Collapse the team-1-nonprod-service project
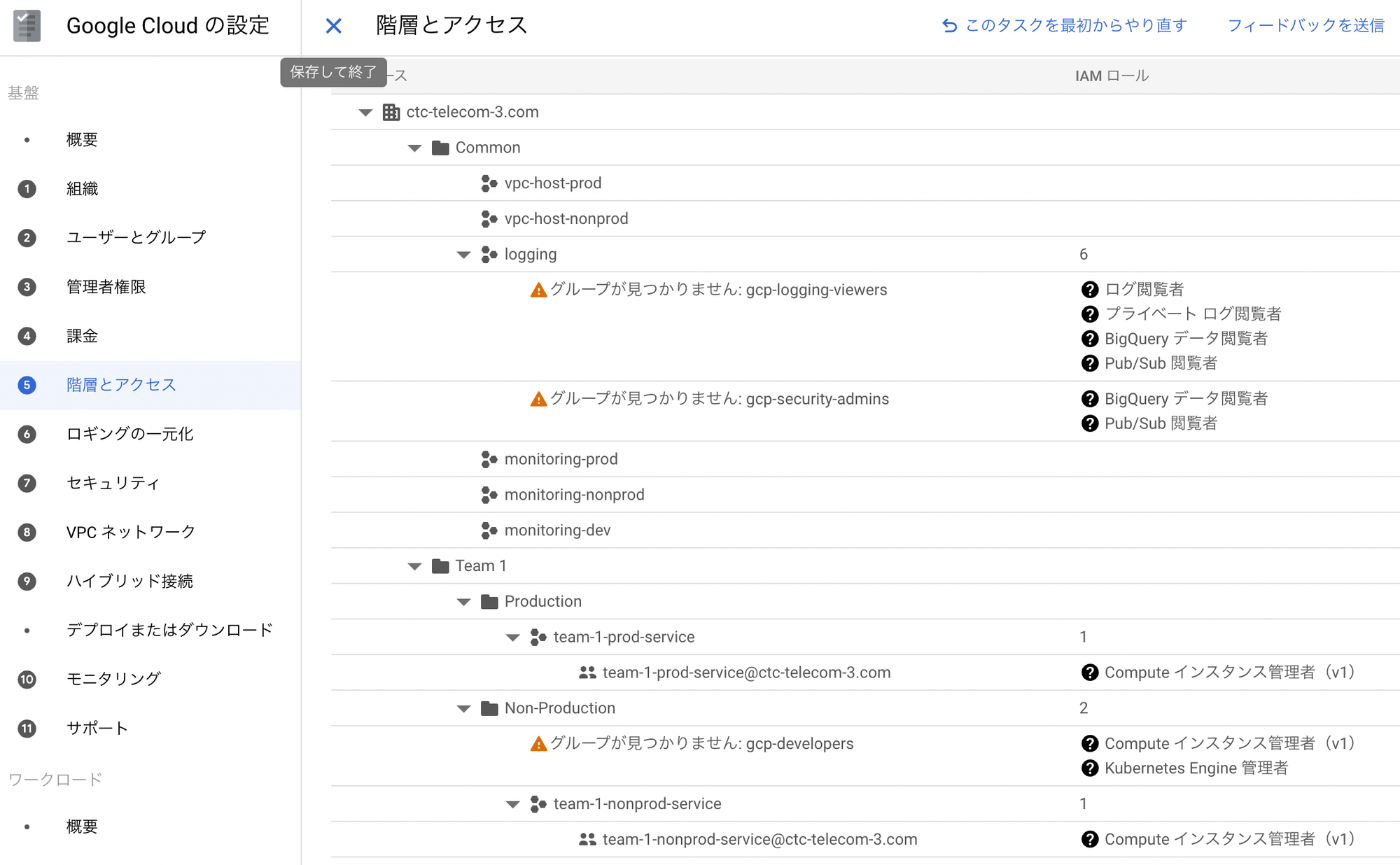Screen dimensions: 1400x865 tap(512, 804)
